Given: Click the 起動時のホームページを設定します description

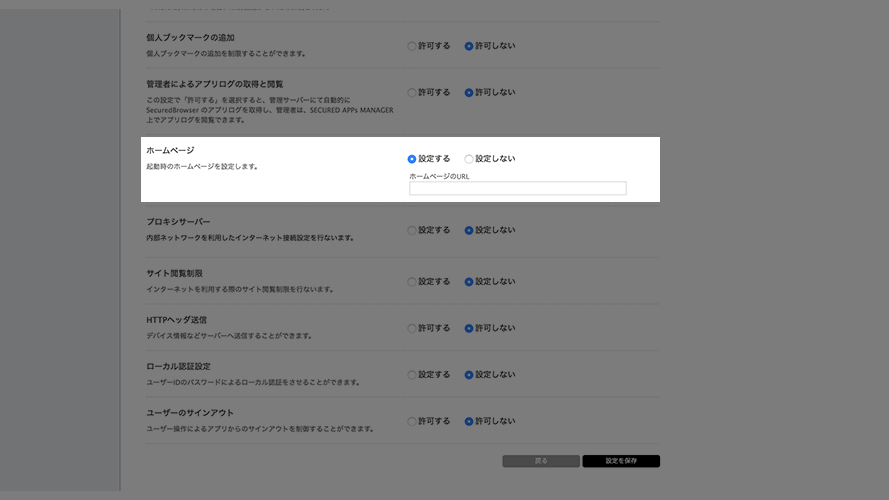Looking at the screenshot, I should [x=202, y=167].
